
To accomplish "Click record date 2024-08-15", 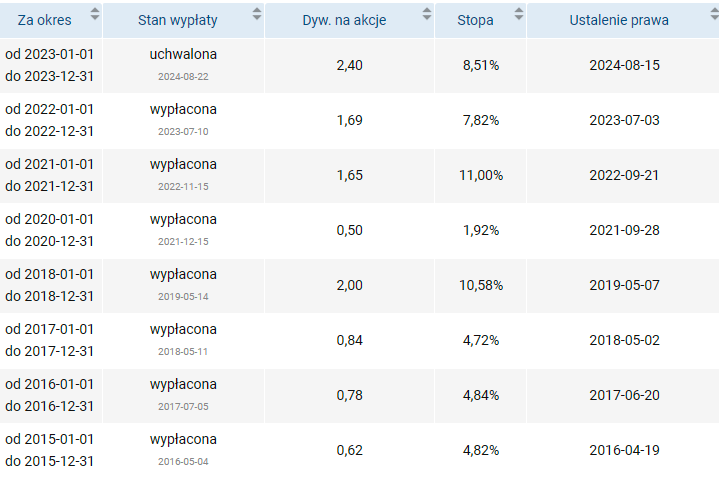I will click(x=625, y=65).
